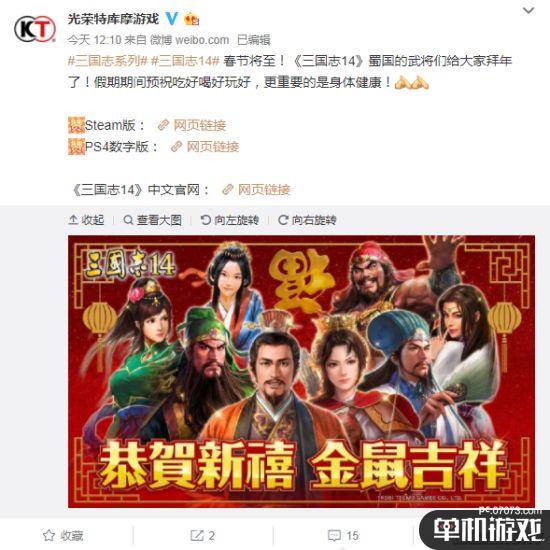
Task: View large image with 查看大图
Action: tap(153, 220)
